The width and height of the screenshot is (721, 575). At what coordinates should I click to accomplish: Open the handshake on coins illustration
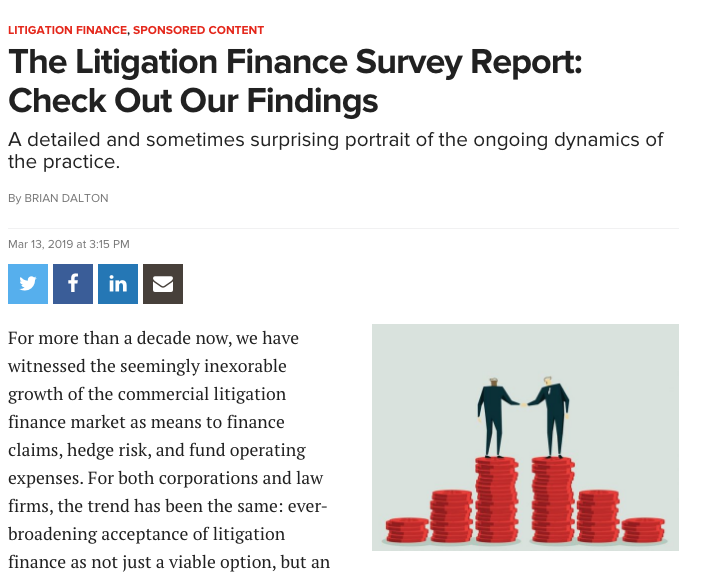tap(525, 437)
